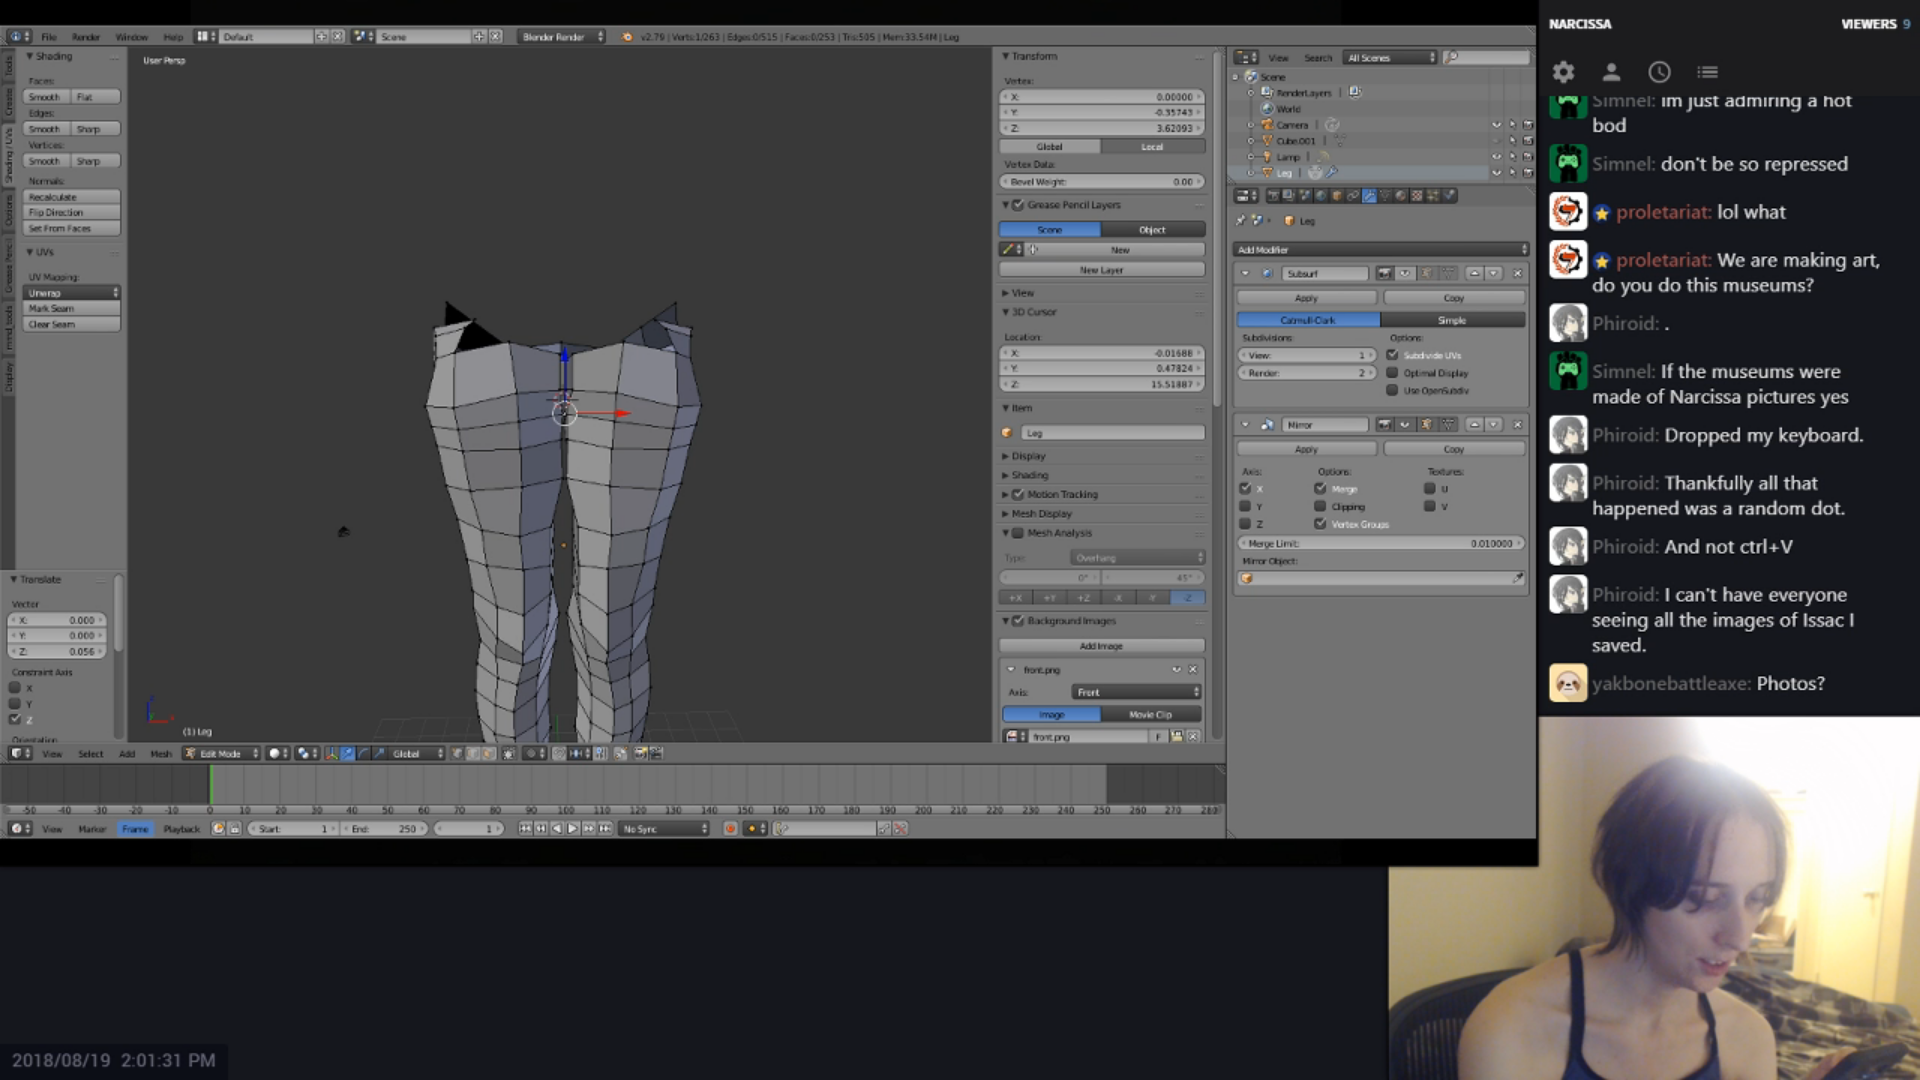Viewport: 1920px width, 1080px height.
Task: Toggle Lamp visibility eye in outliner
Action: 1496,157
